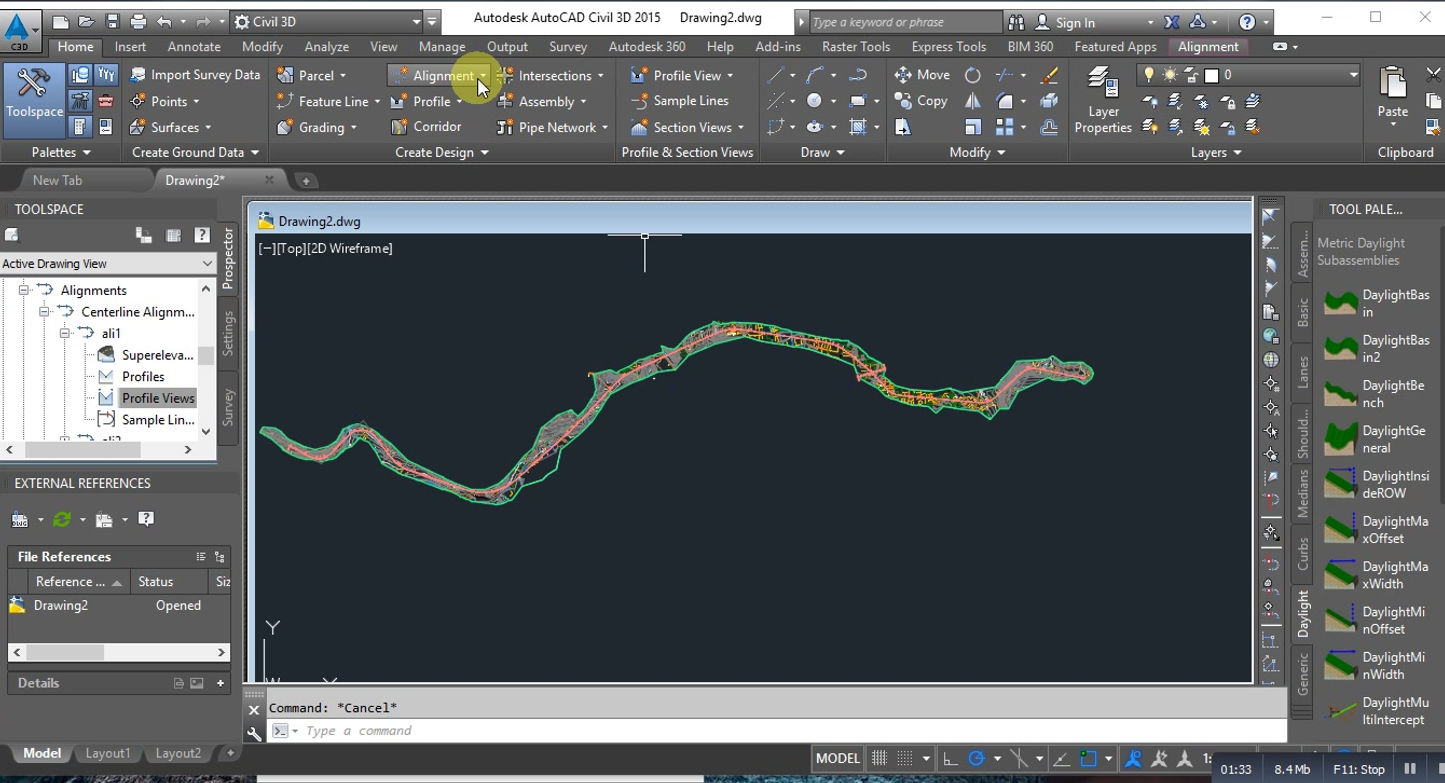Click the File References horizontal scrollbar

click(119, 652)
